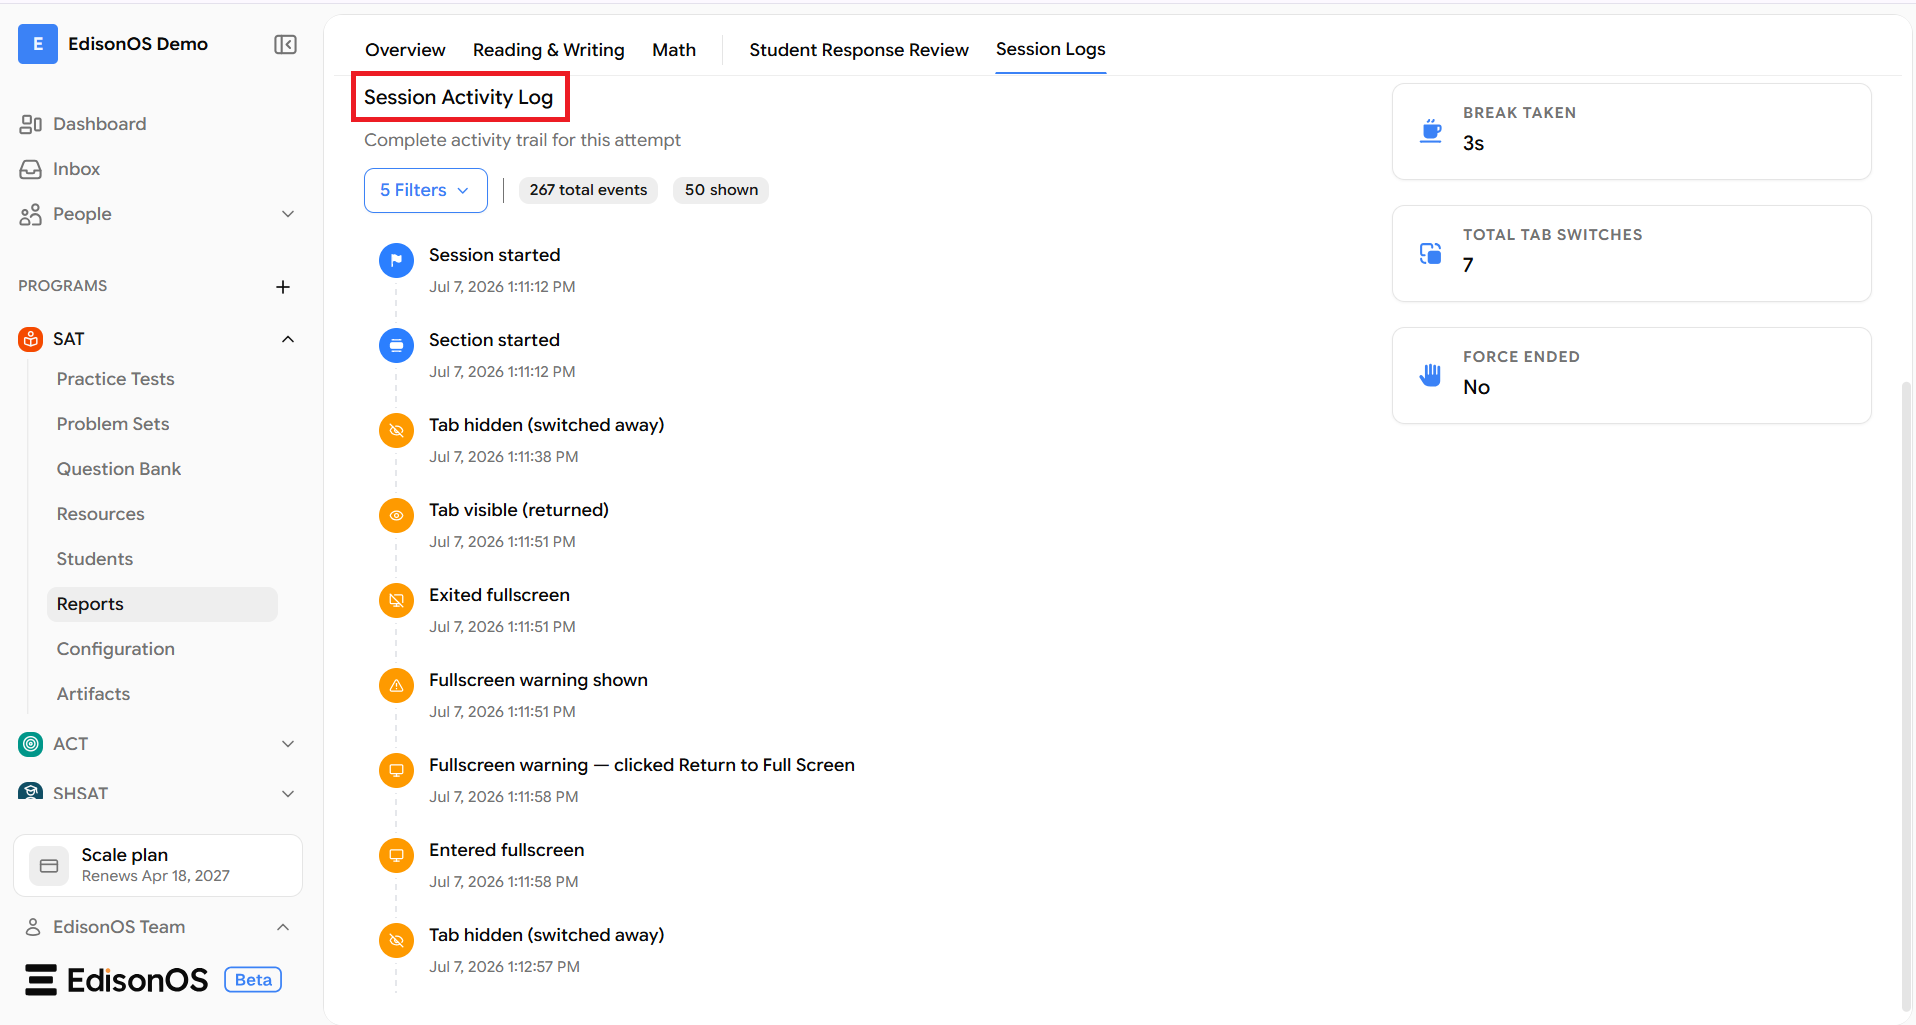Switch to the Overview tab
Image resolution: width=1916 pixels, height=1025 pixels.
point(405,50)
